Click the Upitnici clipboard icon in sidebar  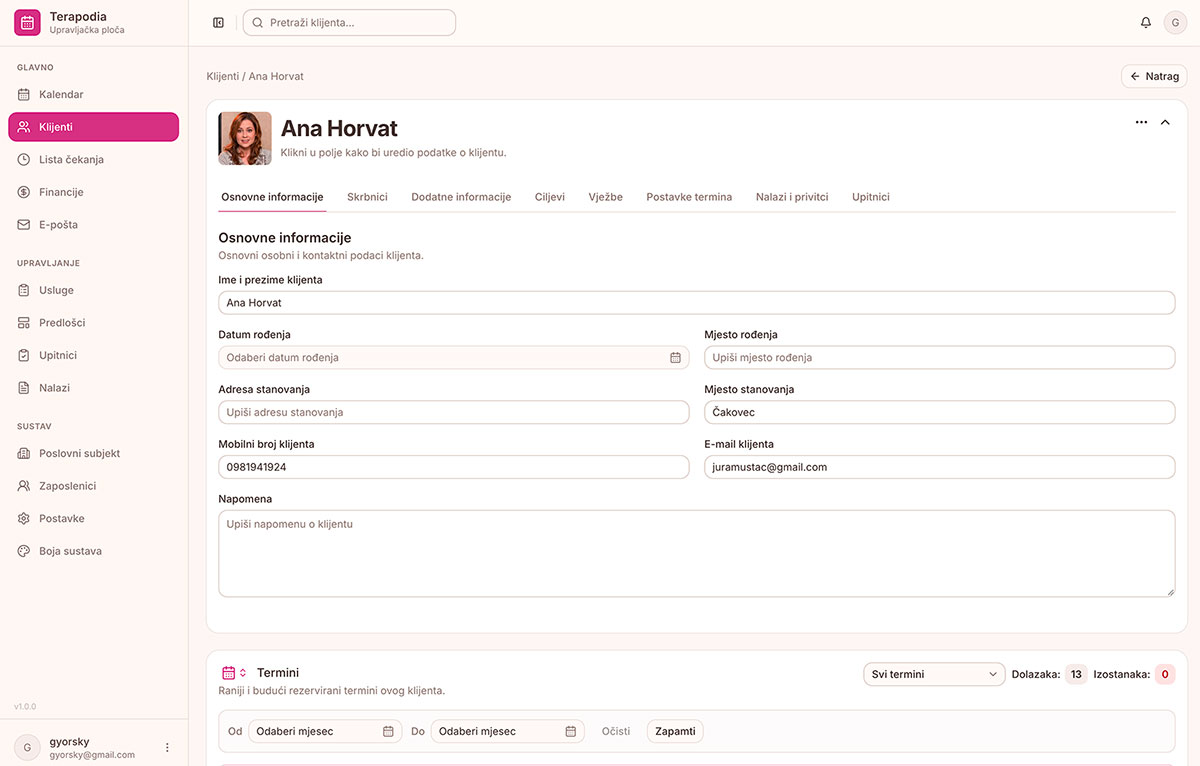coord(24,355)
